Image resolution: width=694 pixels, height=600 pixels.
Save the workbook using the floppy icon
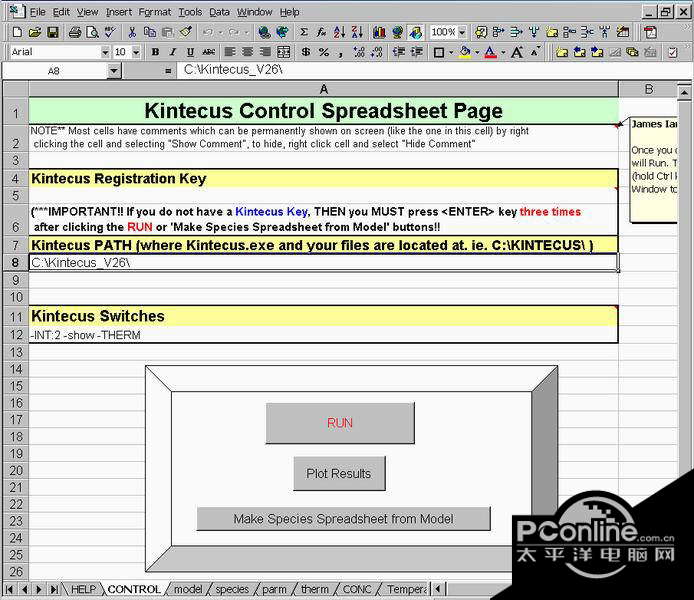(53, 32)
